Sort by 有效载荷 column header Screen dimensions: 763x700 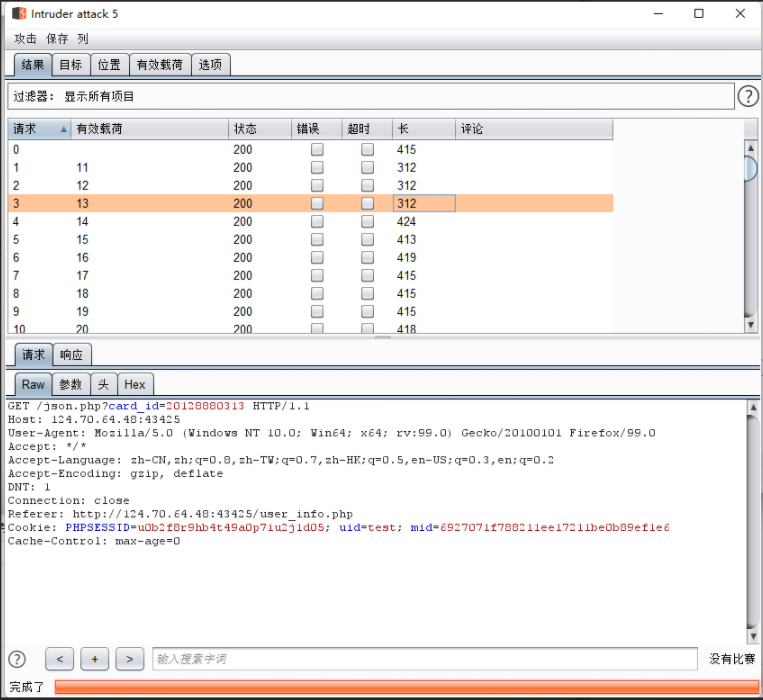coord(150,129)
